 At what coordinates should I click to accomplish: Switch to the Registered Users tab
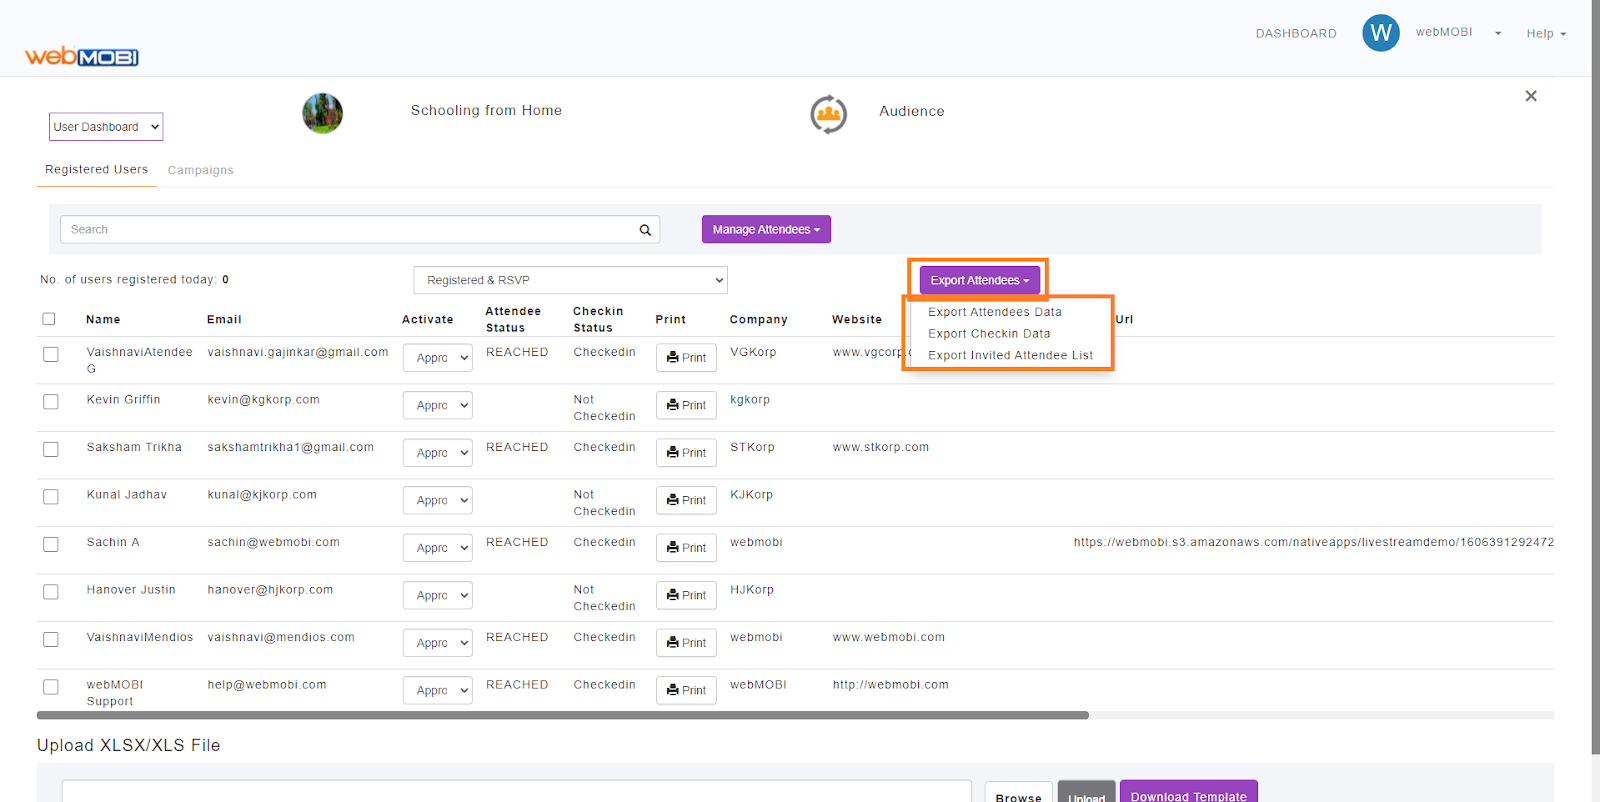click(x=97, y=170)
